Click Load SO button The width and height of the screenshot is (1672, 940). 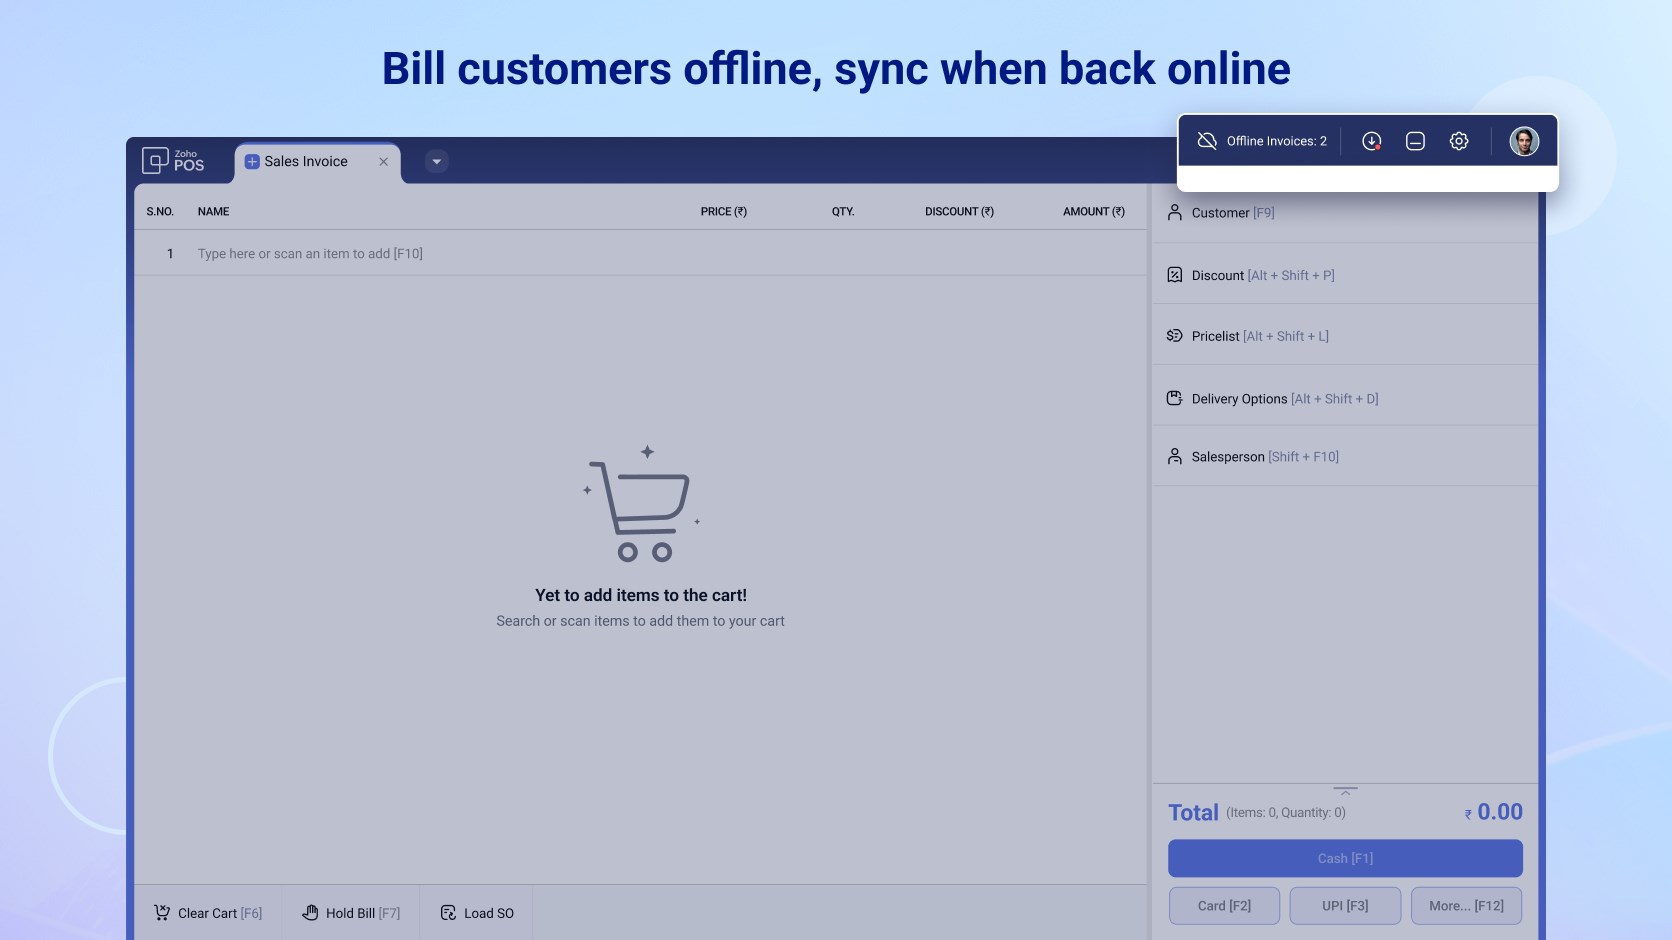click(x=477, y=913)
